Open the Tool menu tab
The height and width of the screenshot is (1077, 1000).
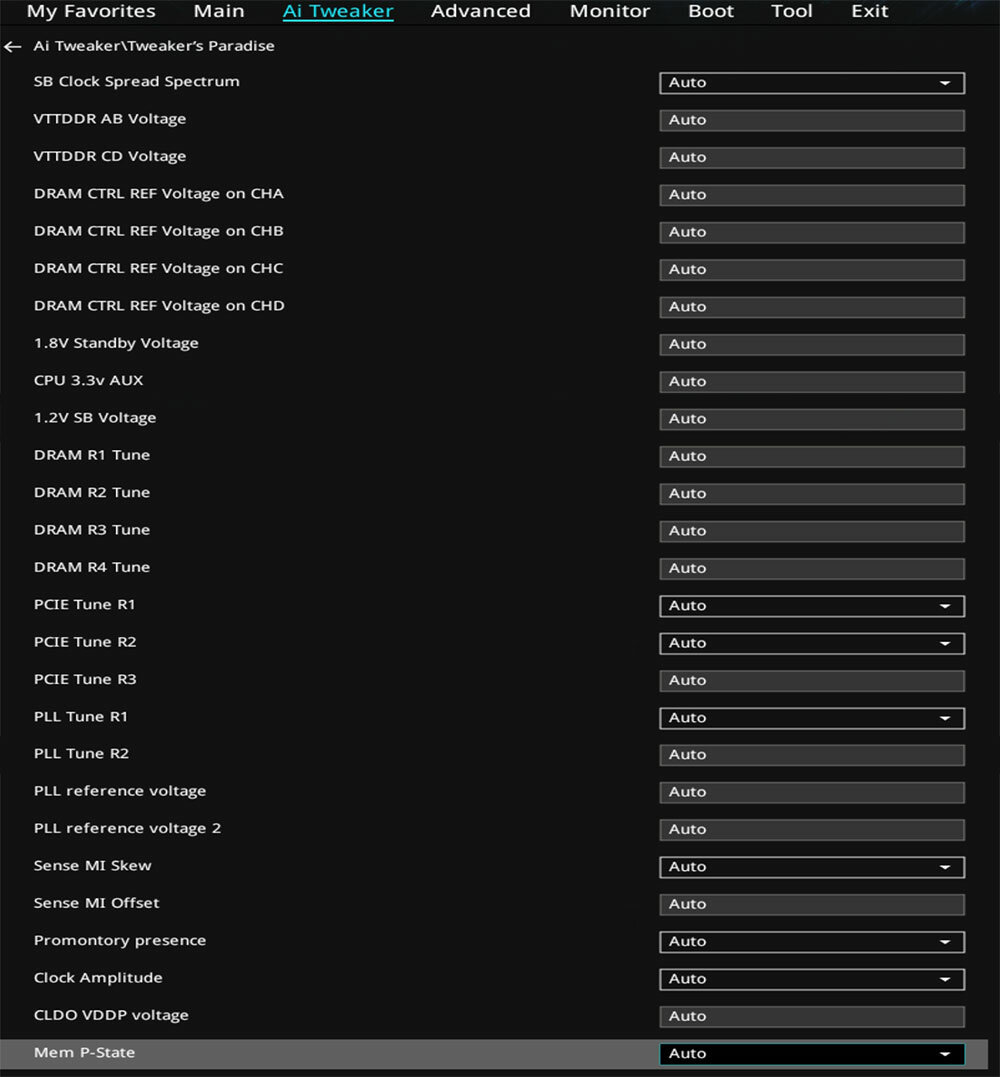(792, 12)
